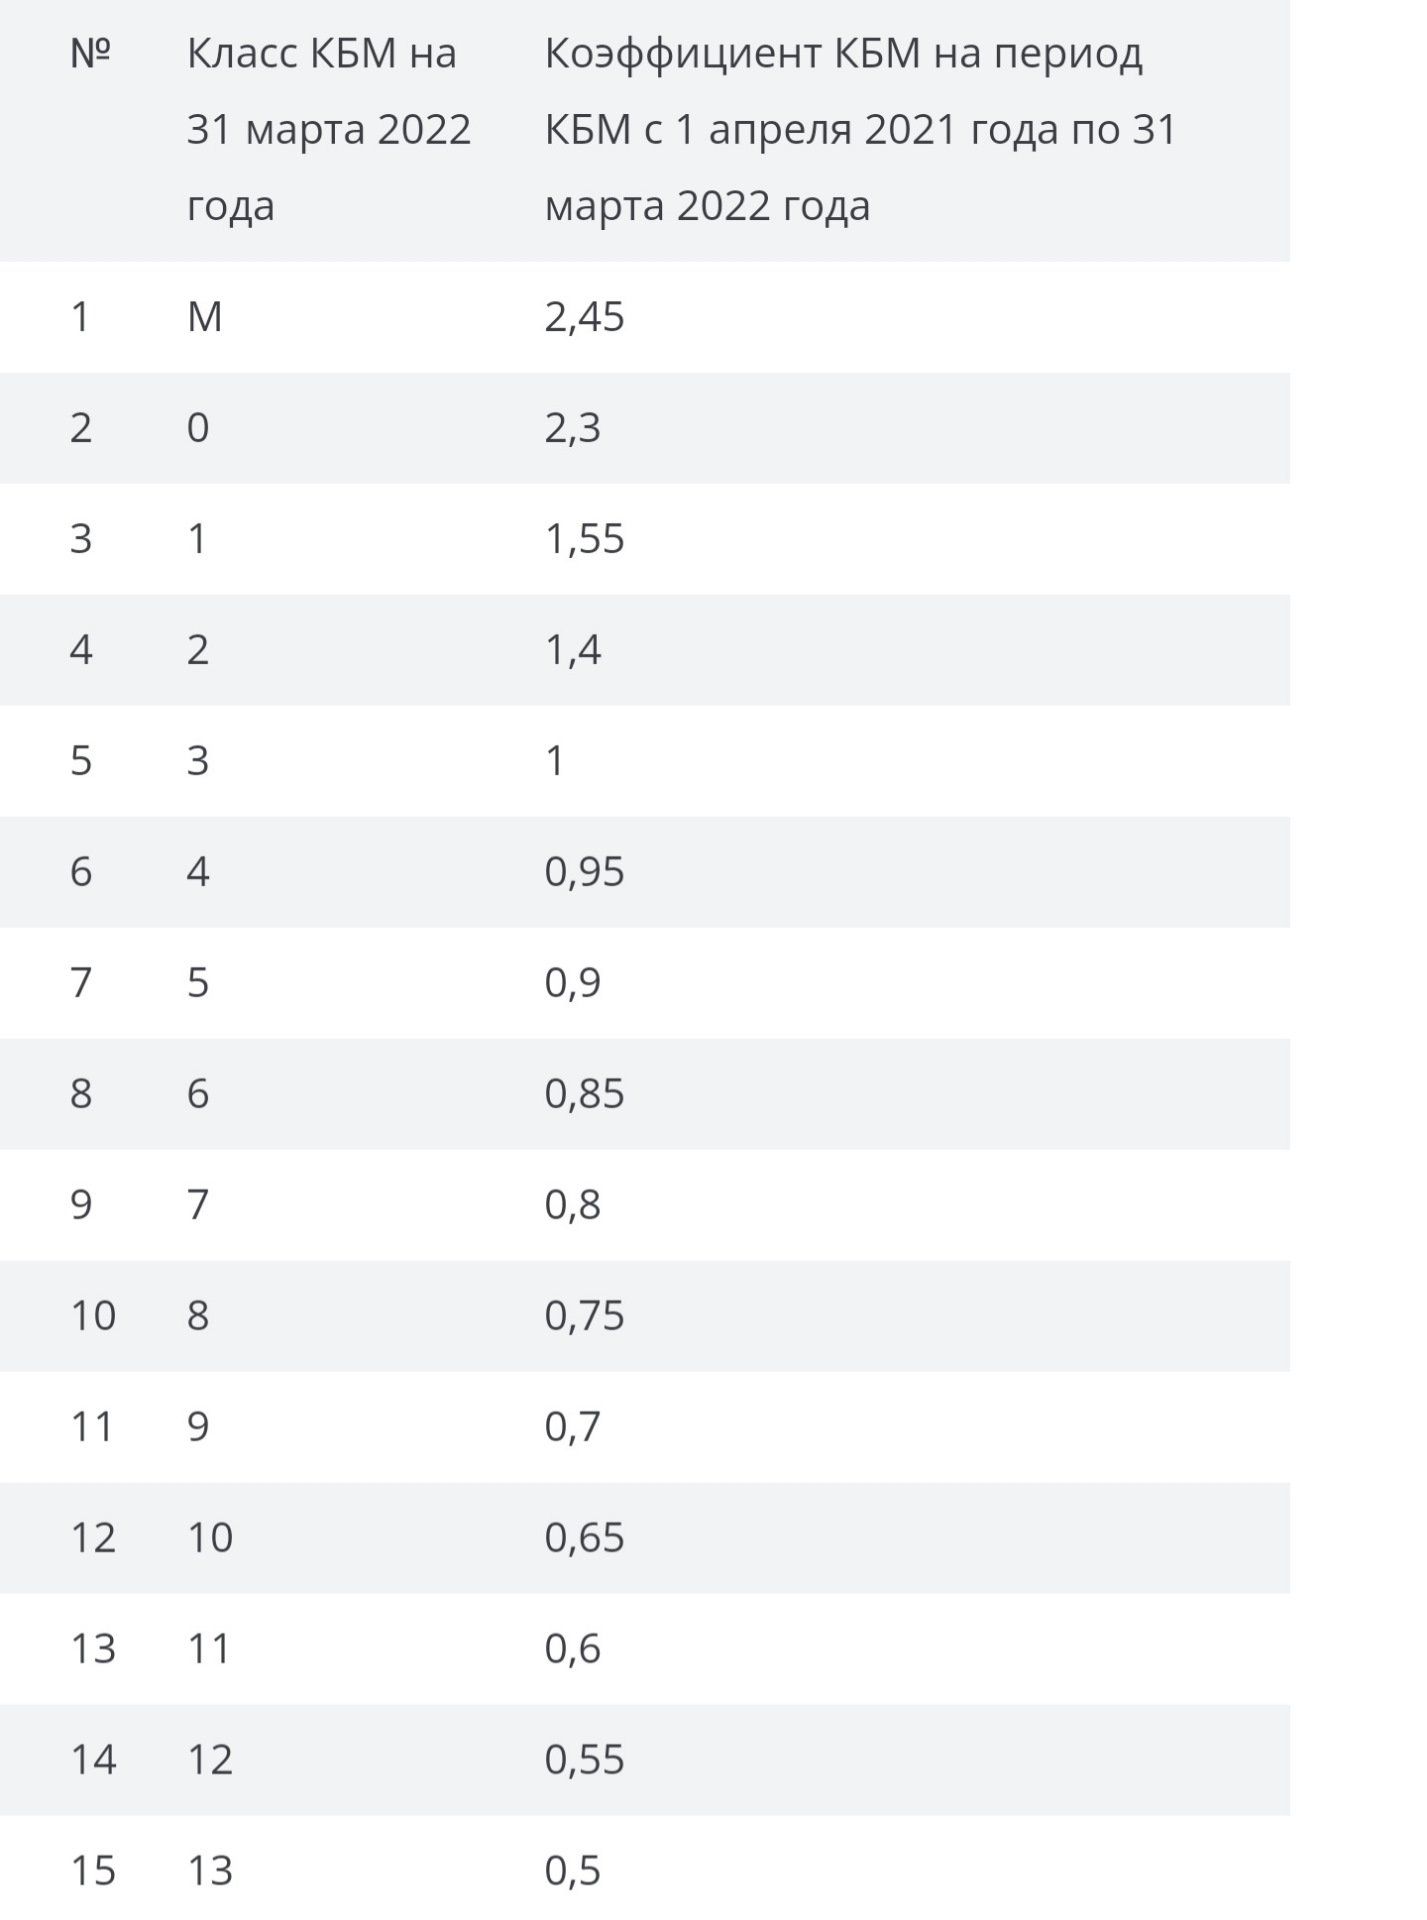Click the 0,75 coefficient value

pos(584,1316)
